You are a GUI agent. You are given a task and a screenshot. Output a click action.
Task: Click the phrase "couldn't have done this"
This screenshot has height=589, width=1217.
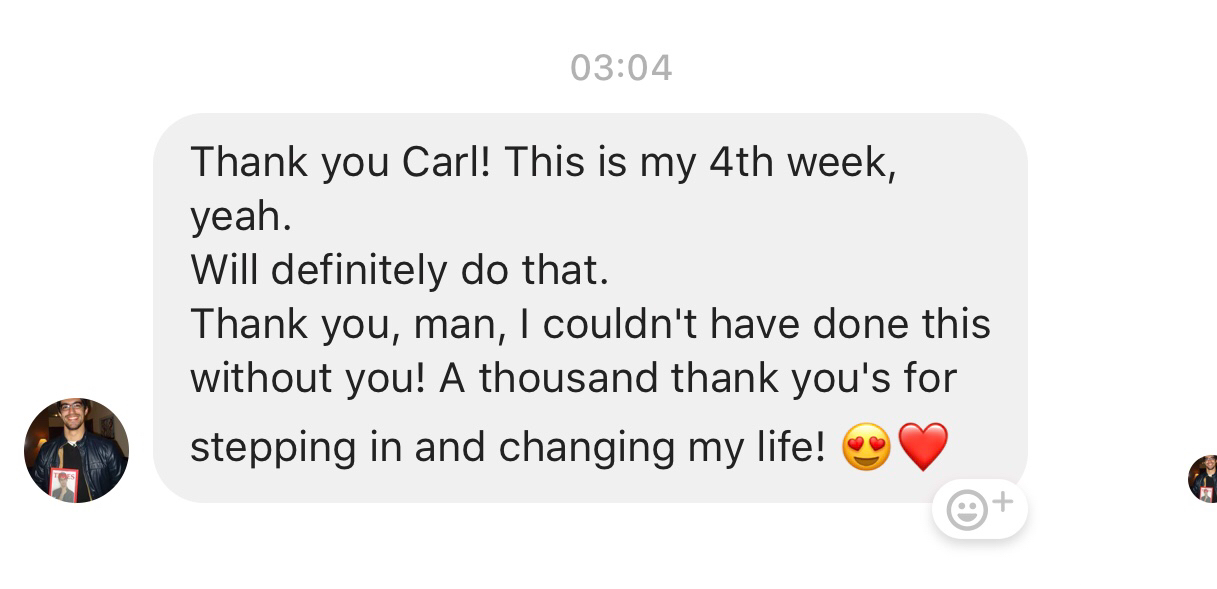point(767,324)
